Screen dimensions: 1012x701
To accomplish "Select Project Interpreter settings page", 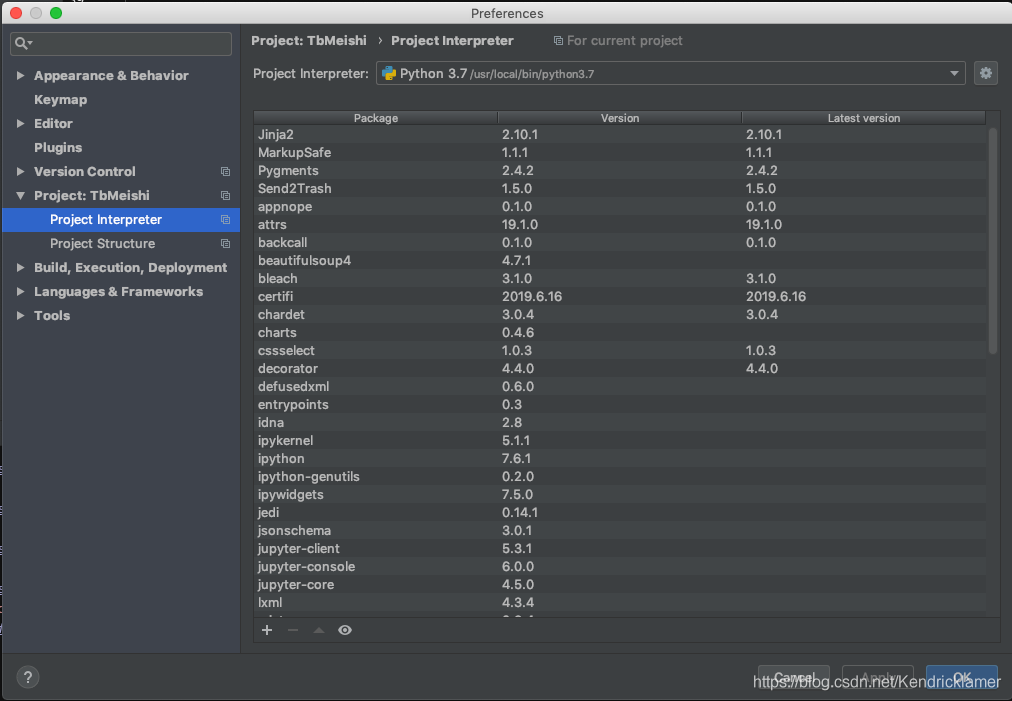I will 106,219.
